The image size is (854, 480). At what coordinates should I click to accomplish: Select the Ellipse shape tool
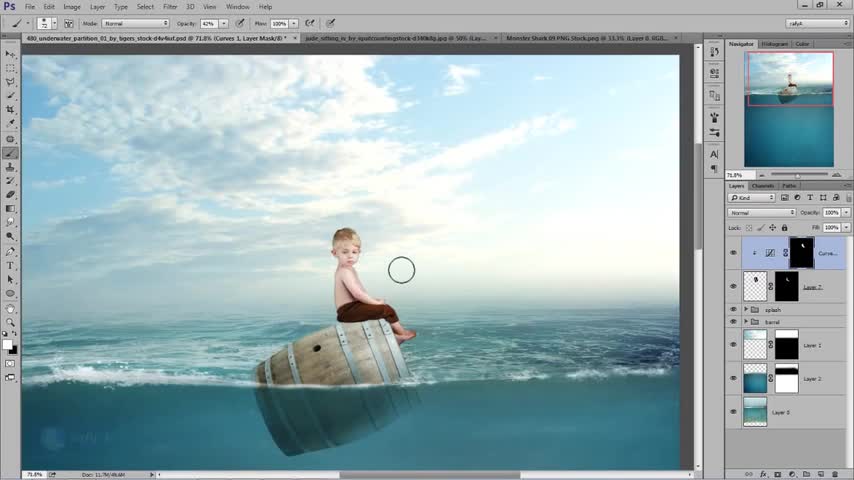tap(10, 294)
